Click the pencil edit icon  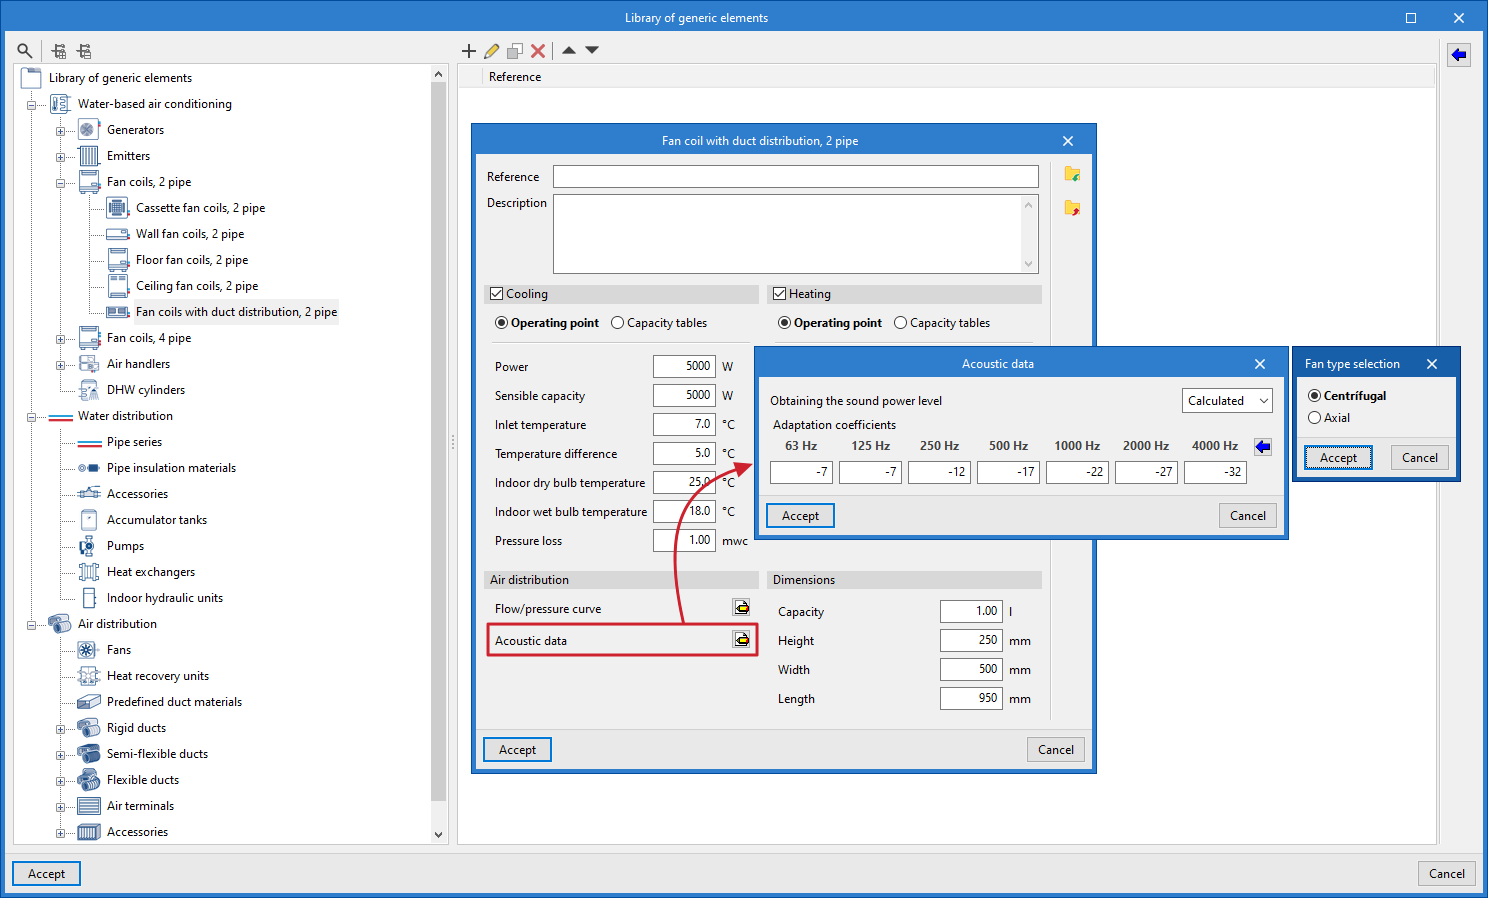(x=491, y=50)
